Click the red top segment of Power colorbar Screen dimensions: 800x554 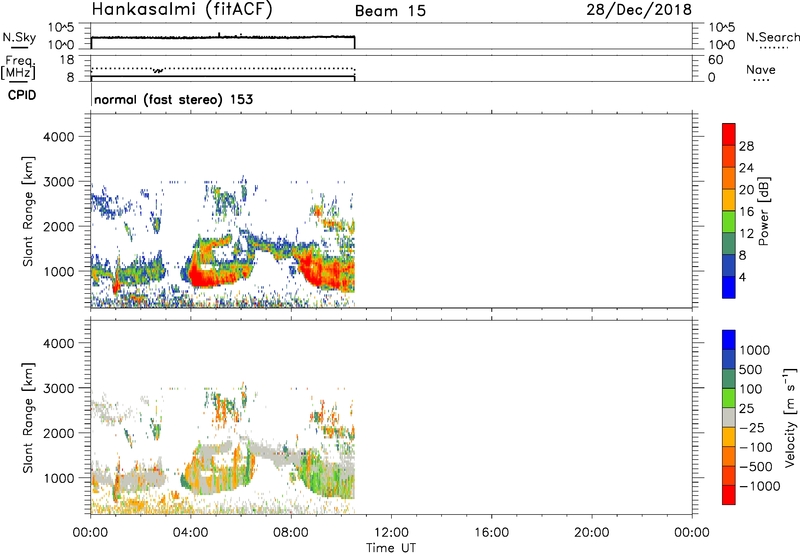click(x=729, y=134)
